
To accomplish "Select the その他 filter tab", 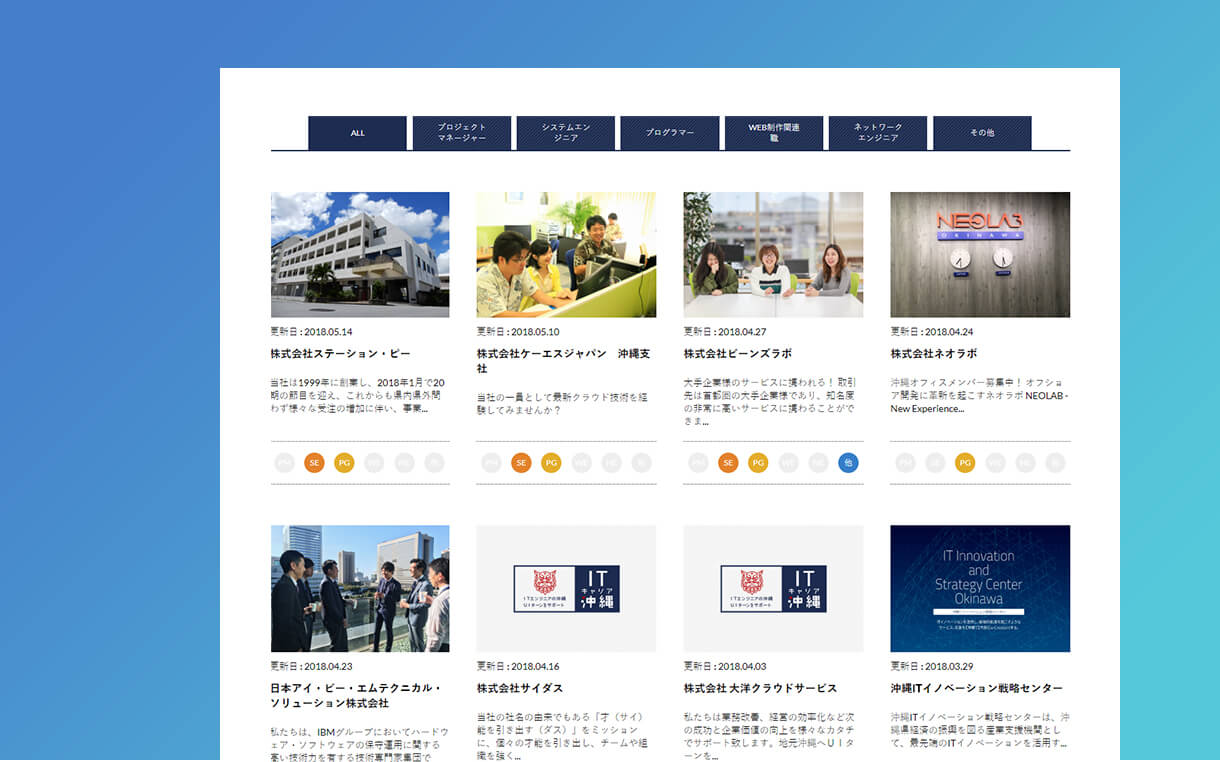I will pos(982,133).
